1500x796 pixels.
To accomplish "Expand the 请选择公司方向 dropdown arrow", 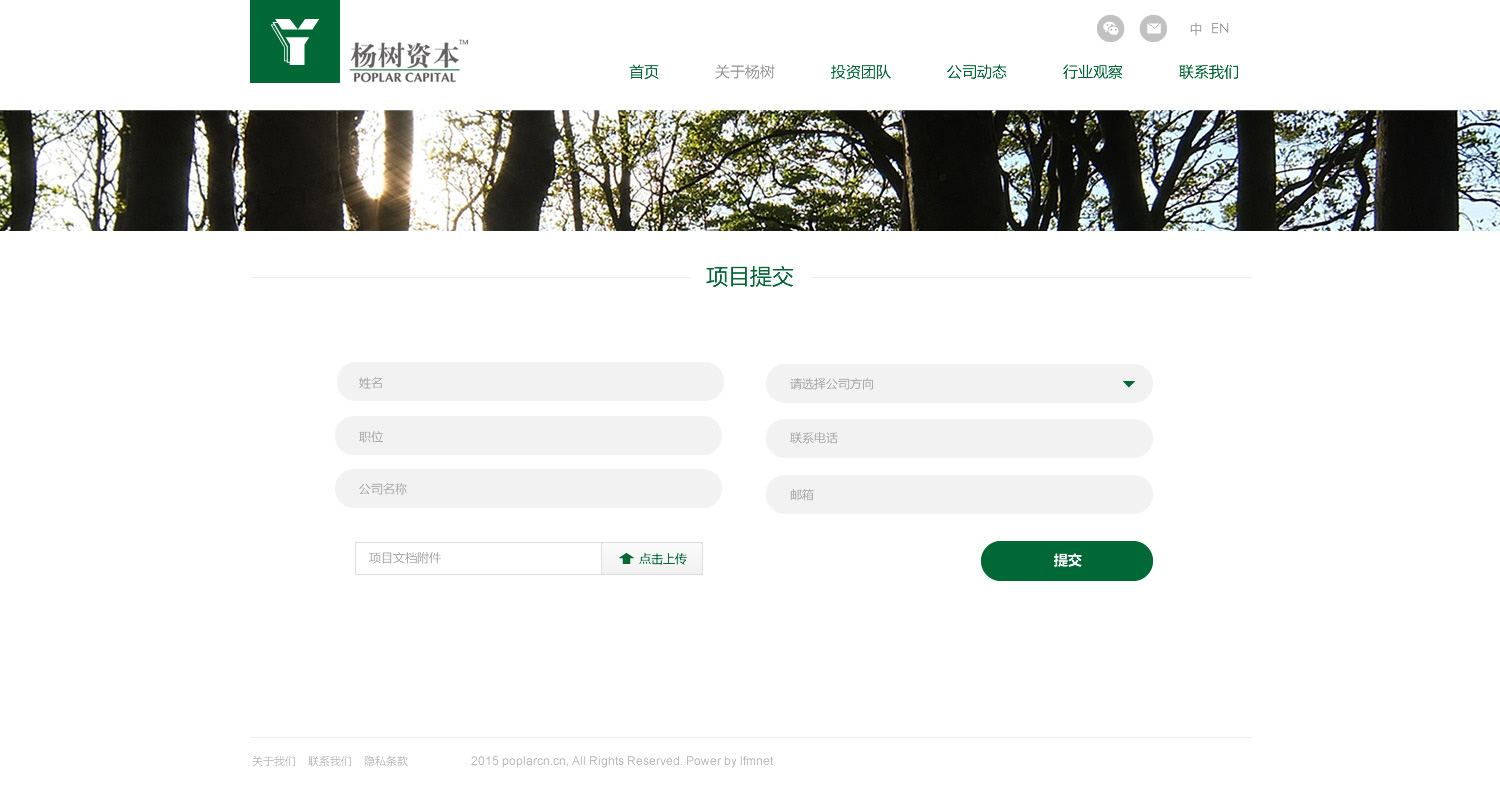I will 1128,384.
